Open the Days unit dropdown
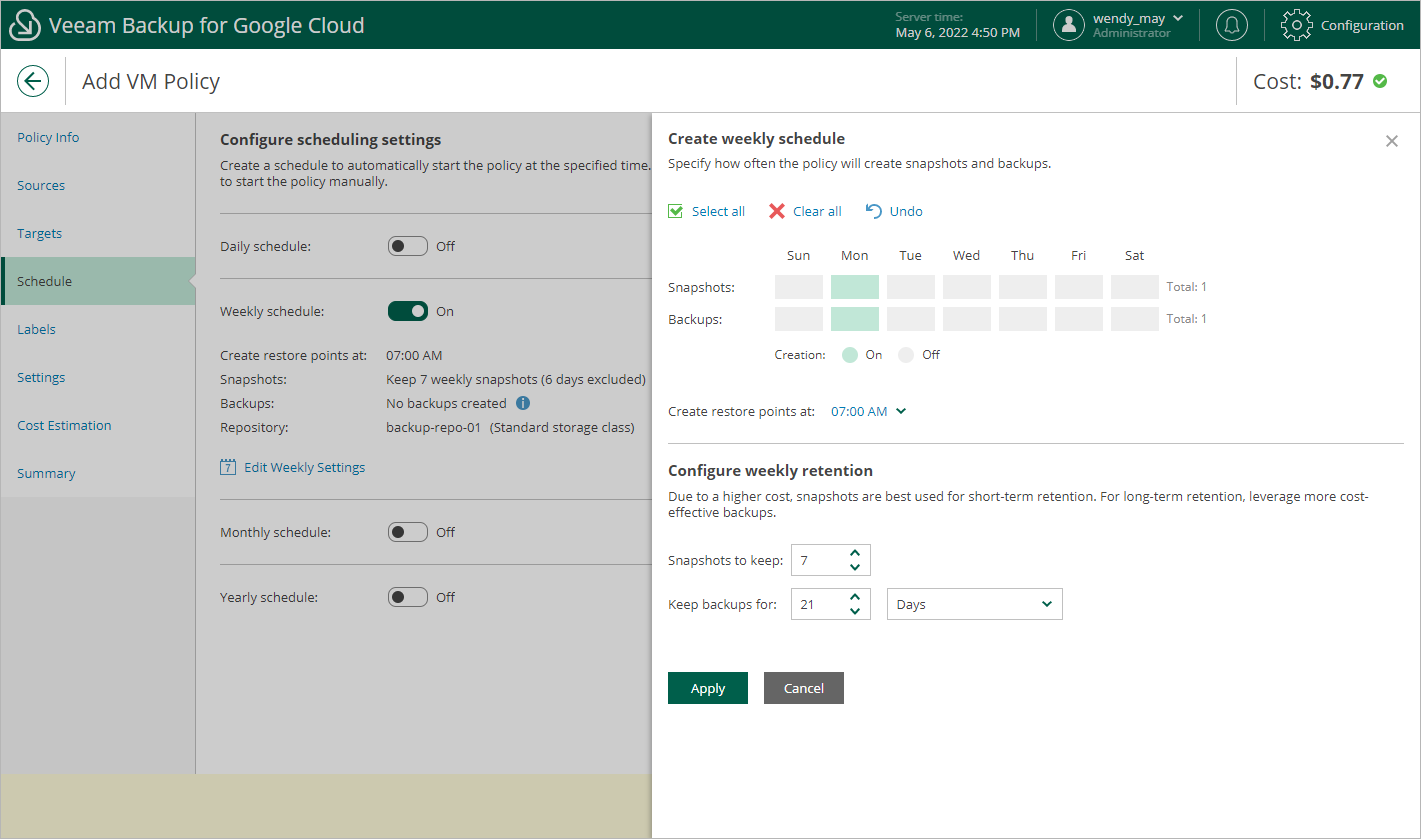Image resolution: width=1421 pixels, height=839 pixels. pyautogui.click(x=975, y=604)
